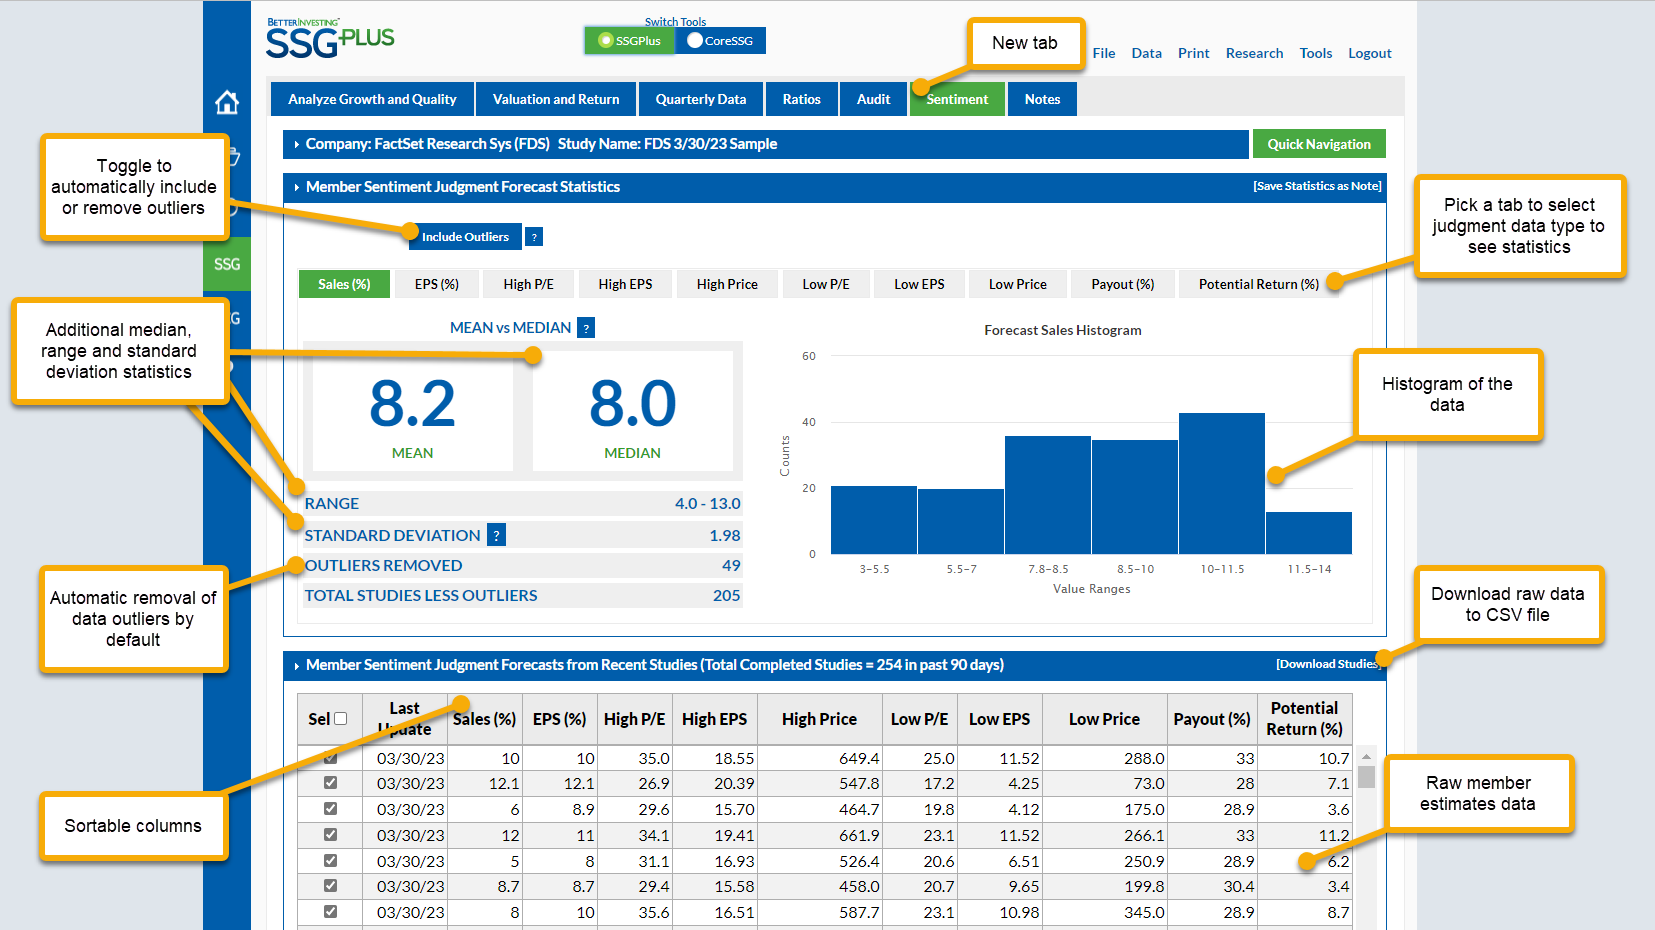The image size is (1655, 930).
Task: Switch to SSGPlus tool
Action: click(629, 41)
